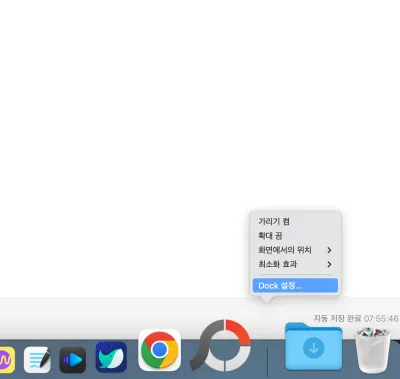Expand the chevron beside 화면에서의 위치

coord(329,250)
